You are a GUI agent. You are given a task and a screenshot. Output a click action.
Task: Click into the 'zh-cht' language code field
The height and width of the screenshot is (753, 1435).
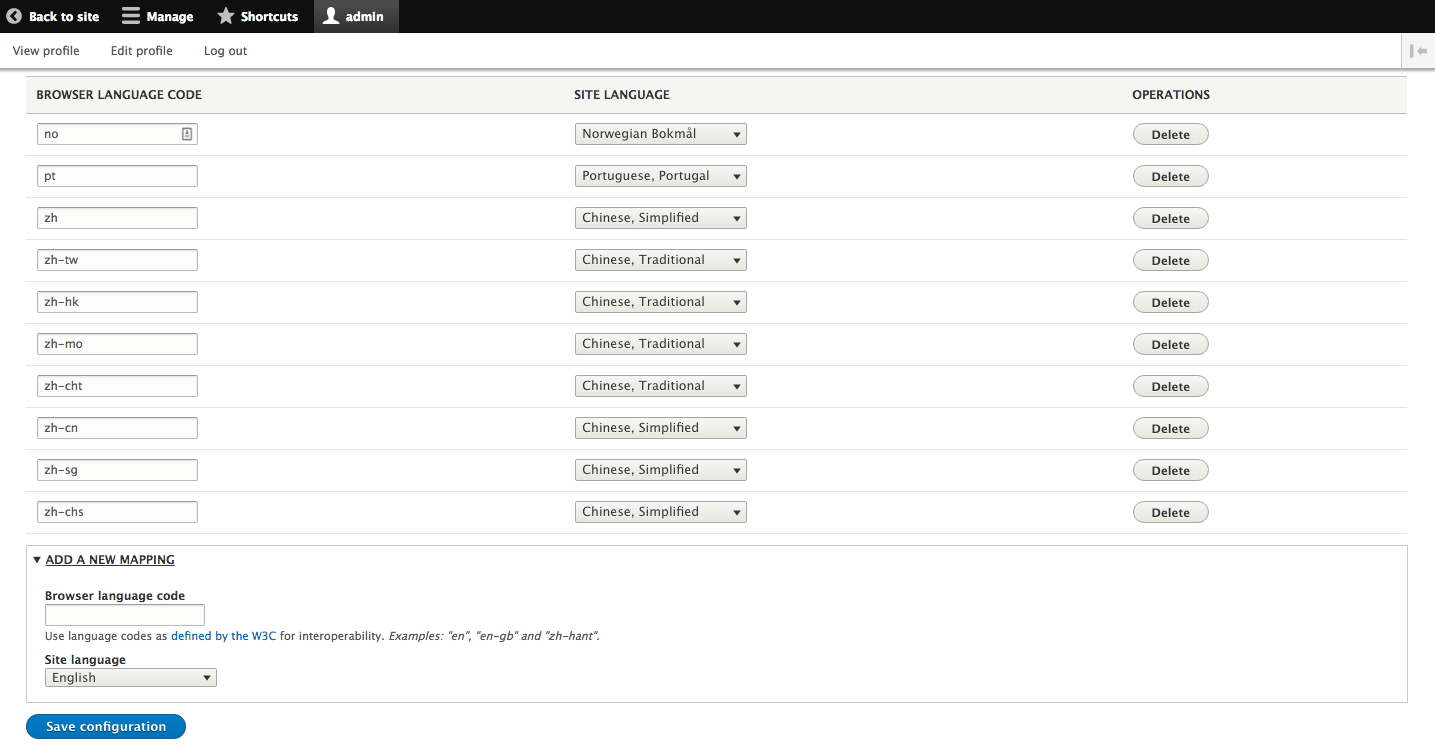tap(117, 386)
